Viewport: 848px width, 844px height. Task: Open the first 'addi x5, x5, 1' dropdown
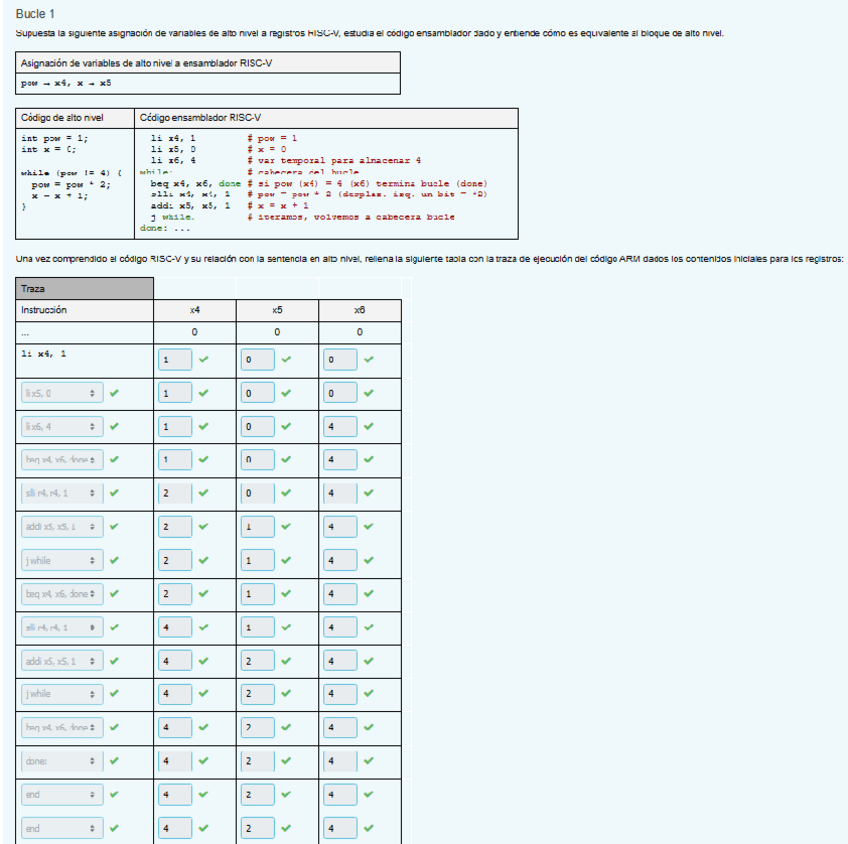tap(61, 527)
